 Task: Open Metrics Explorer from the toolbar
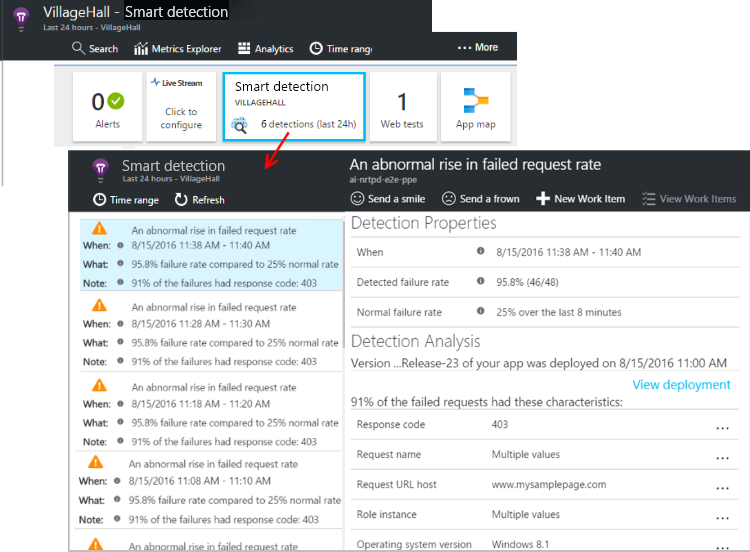pyautogui.click(x=177, y=48)
